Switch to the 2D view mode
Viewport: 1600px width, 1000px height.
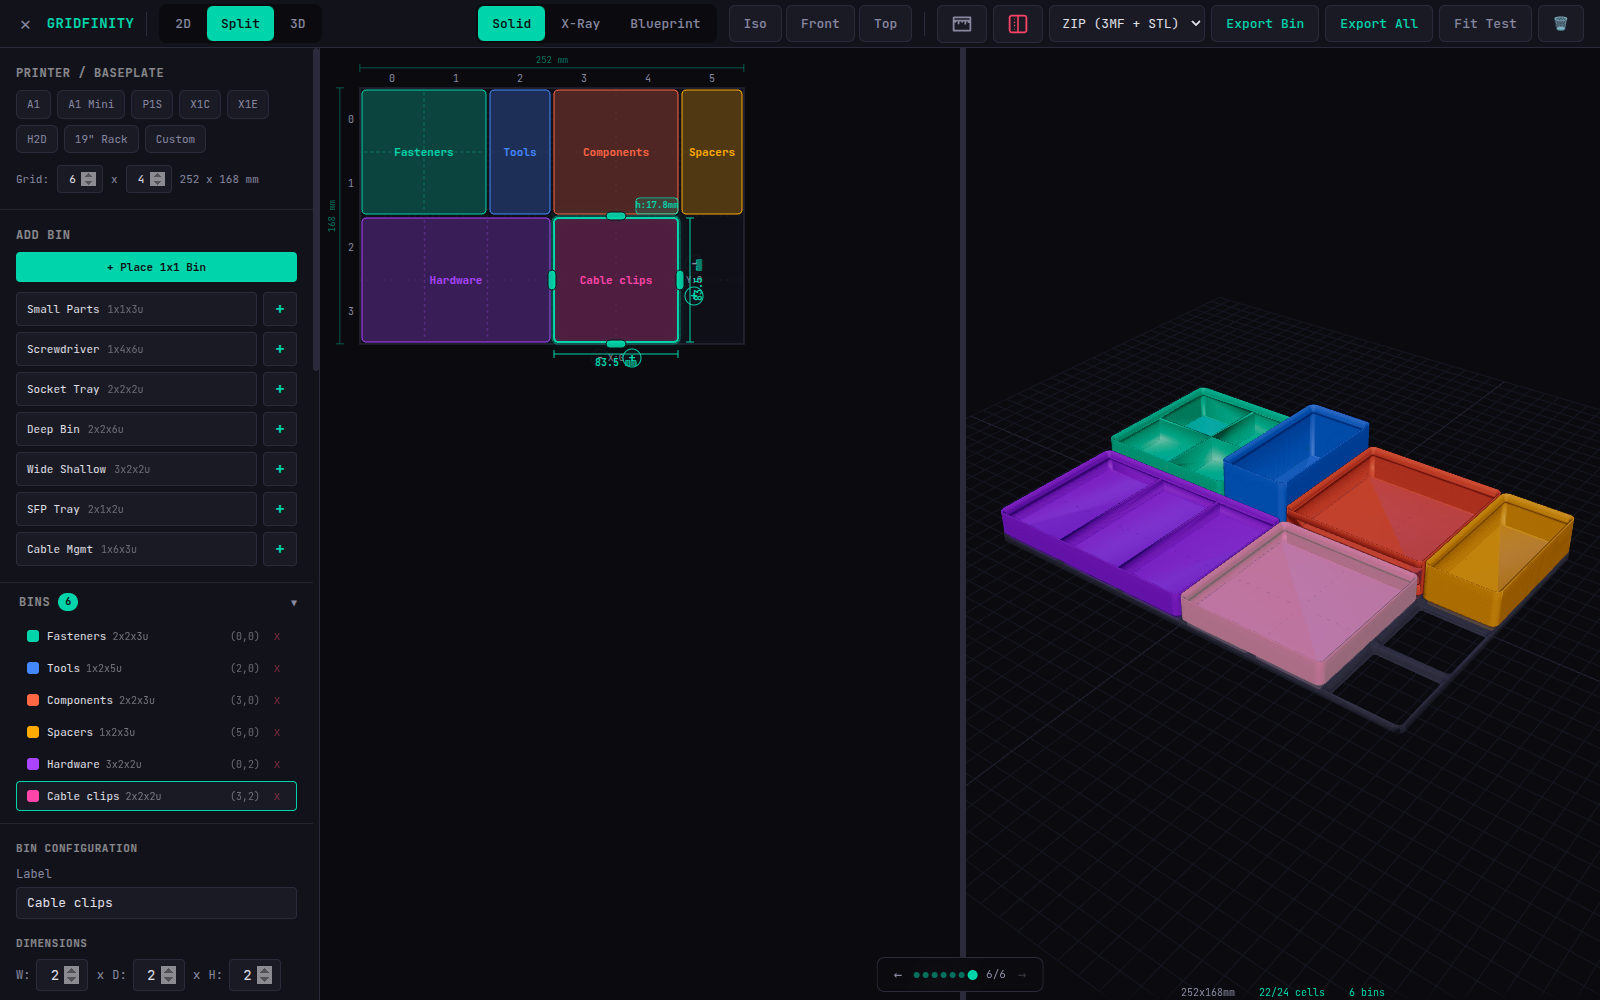click(183, 24)
